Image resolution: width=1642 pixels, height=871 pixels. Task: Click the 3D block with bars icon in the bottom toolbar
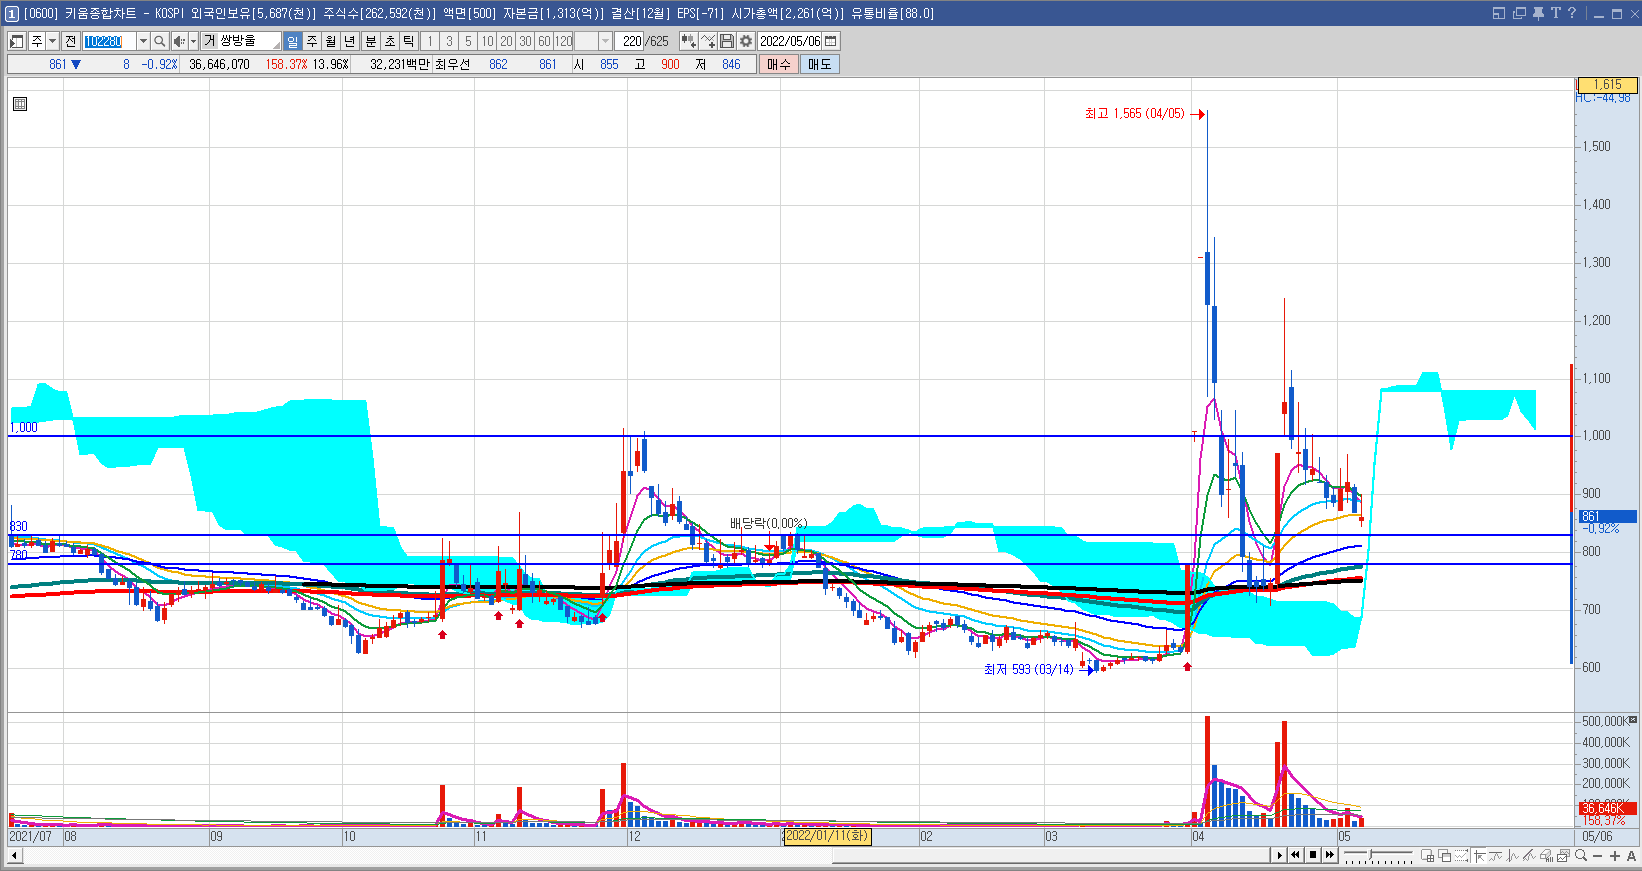(x=1547, y=855)
